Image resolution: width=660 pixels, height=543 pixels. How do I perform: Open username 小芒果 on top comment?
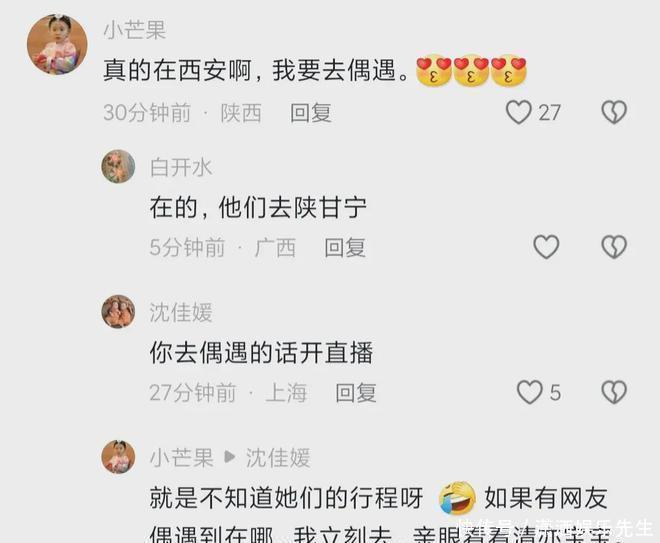click(x=135, y=30)
